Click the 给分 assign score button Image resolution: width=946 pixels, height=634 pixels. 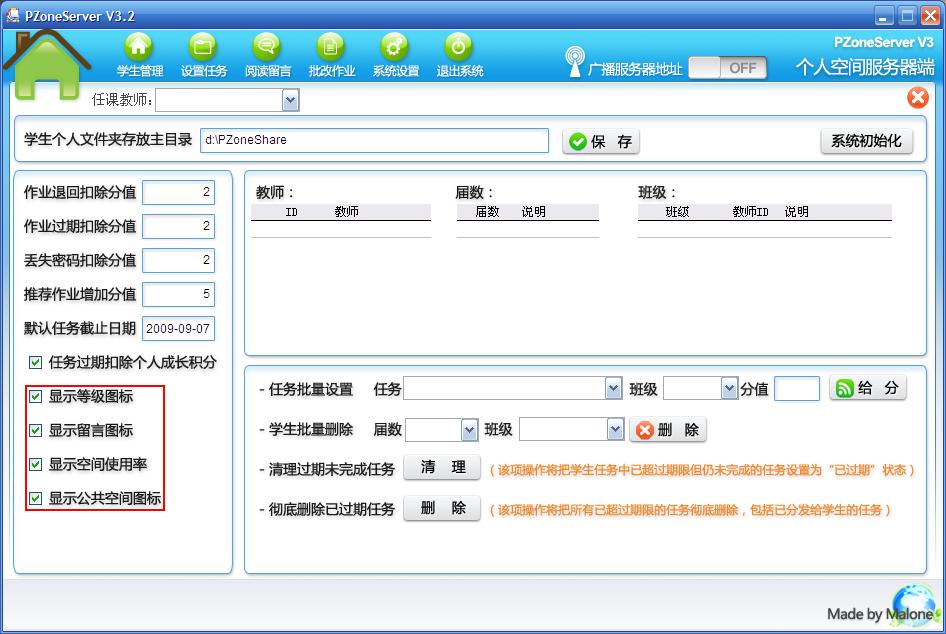pos(867,389)
